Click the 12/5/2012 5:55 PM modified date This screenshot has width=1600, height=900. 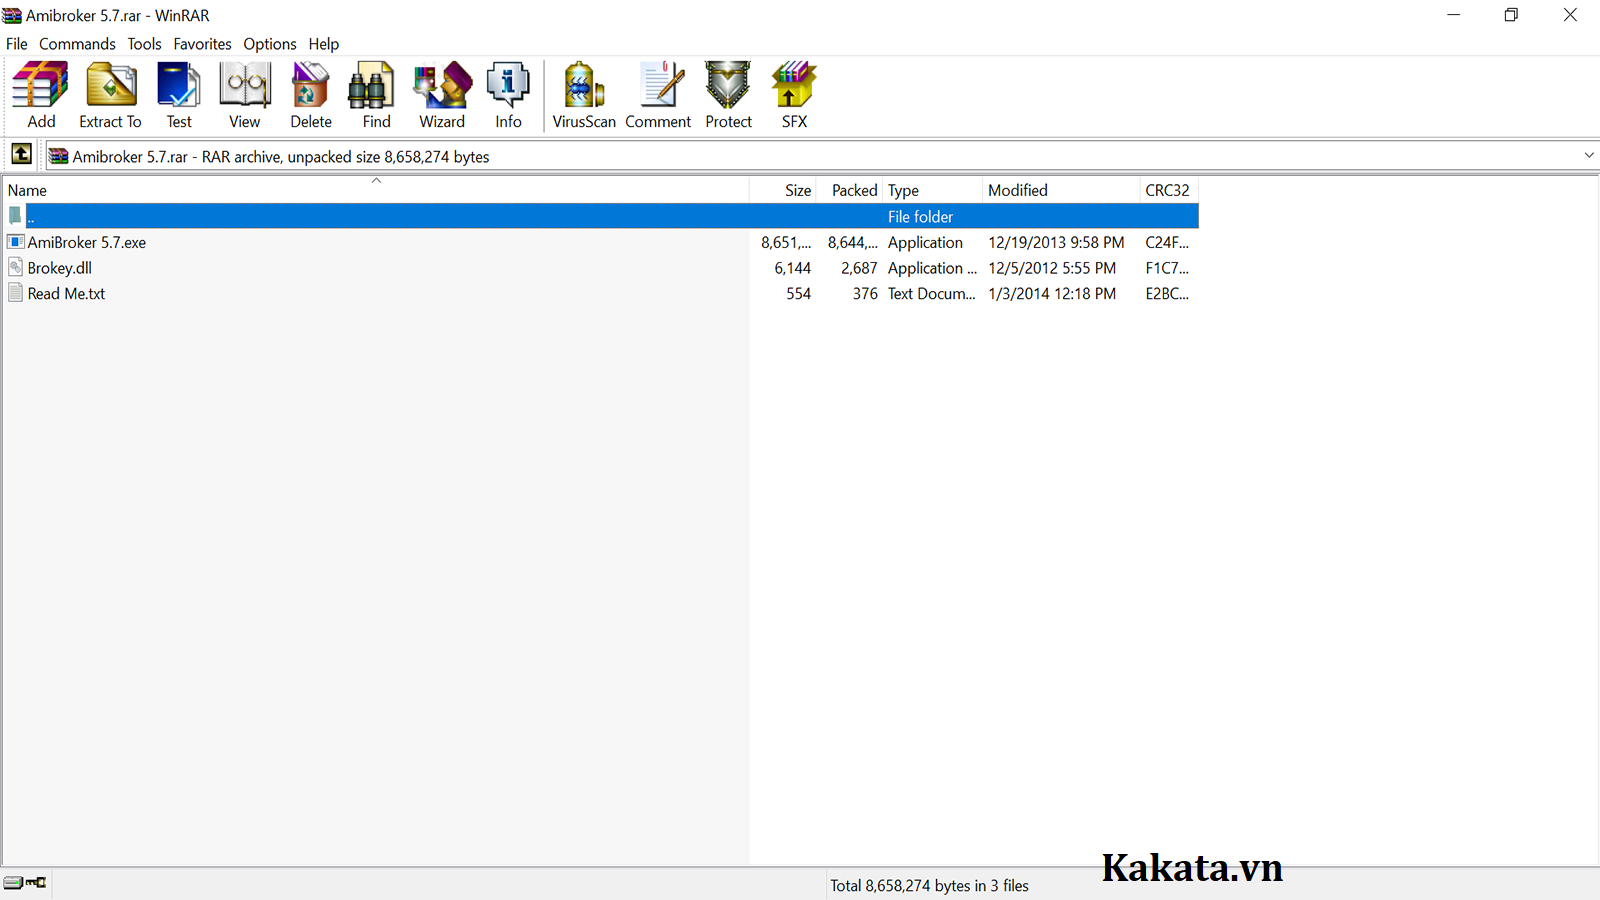click(1052, 268)
